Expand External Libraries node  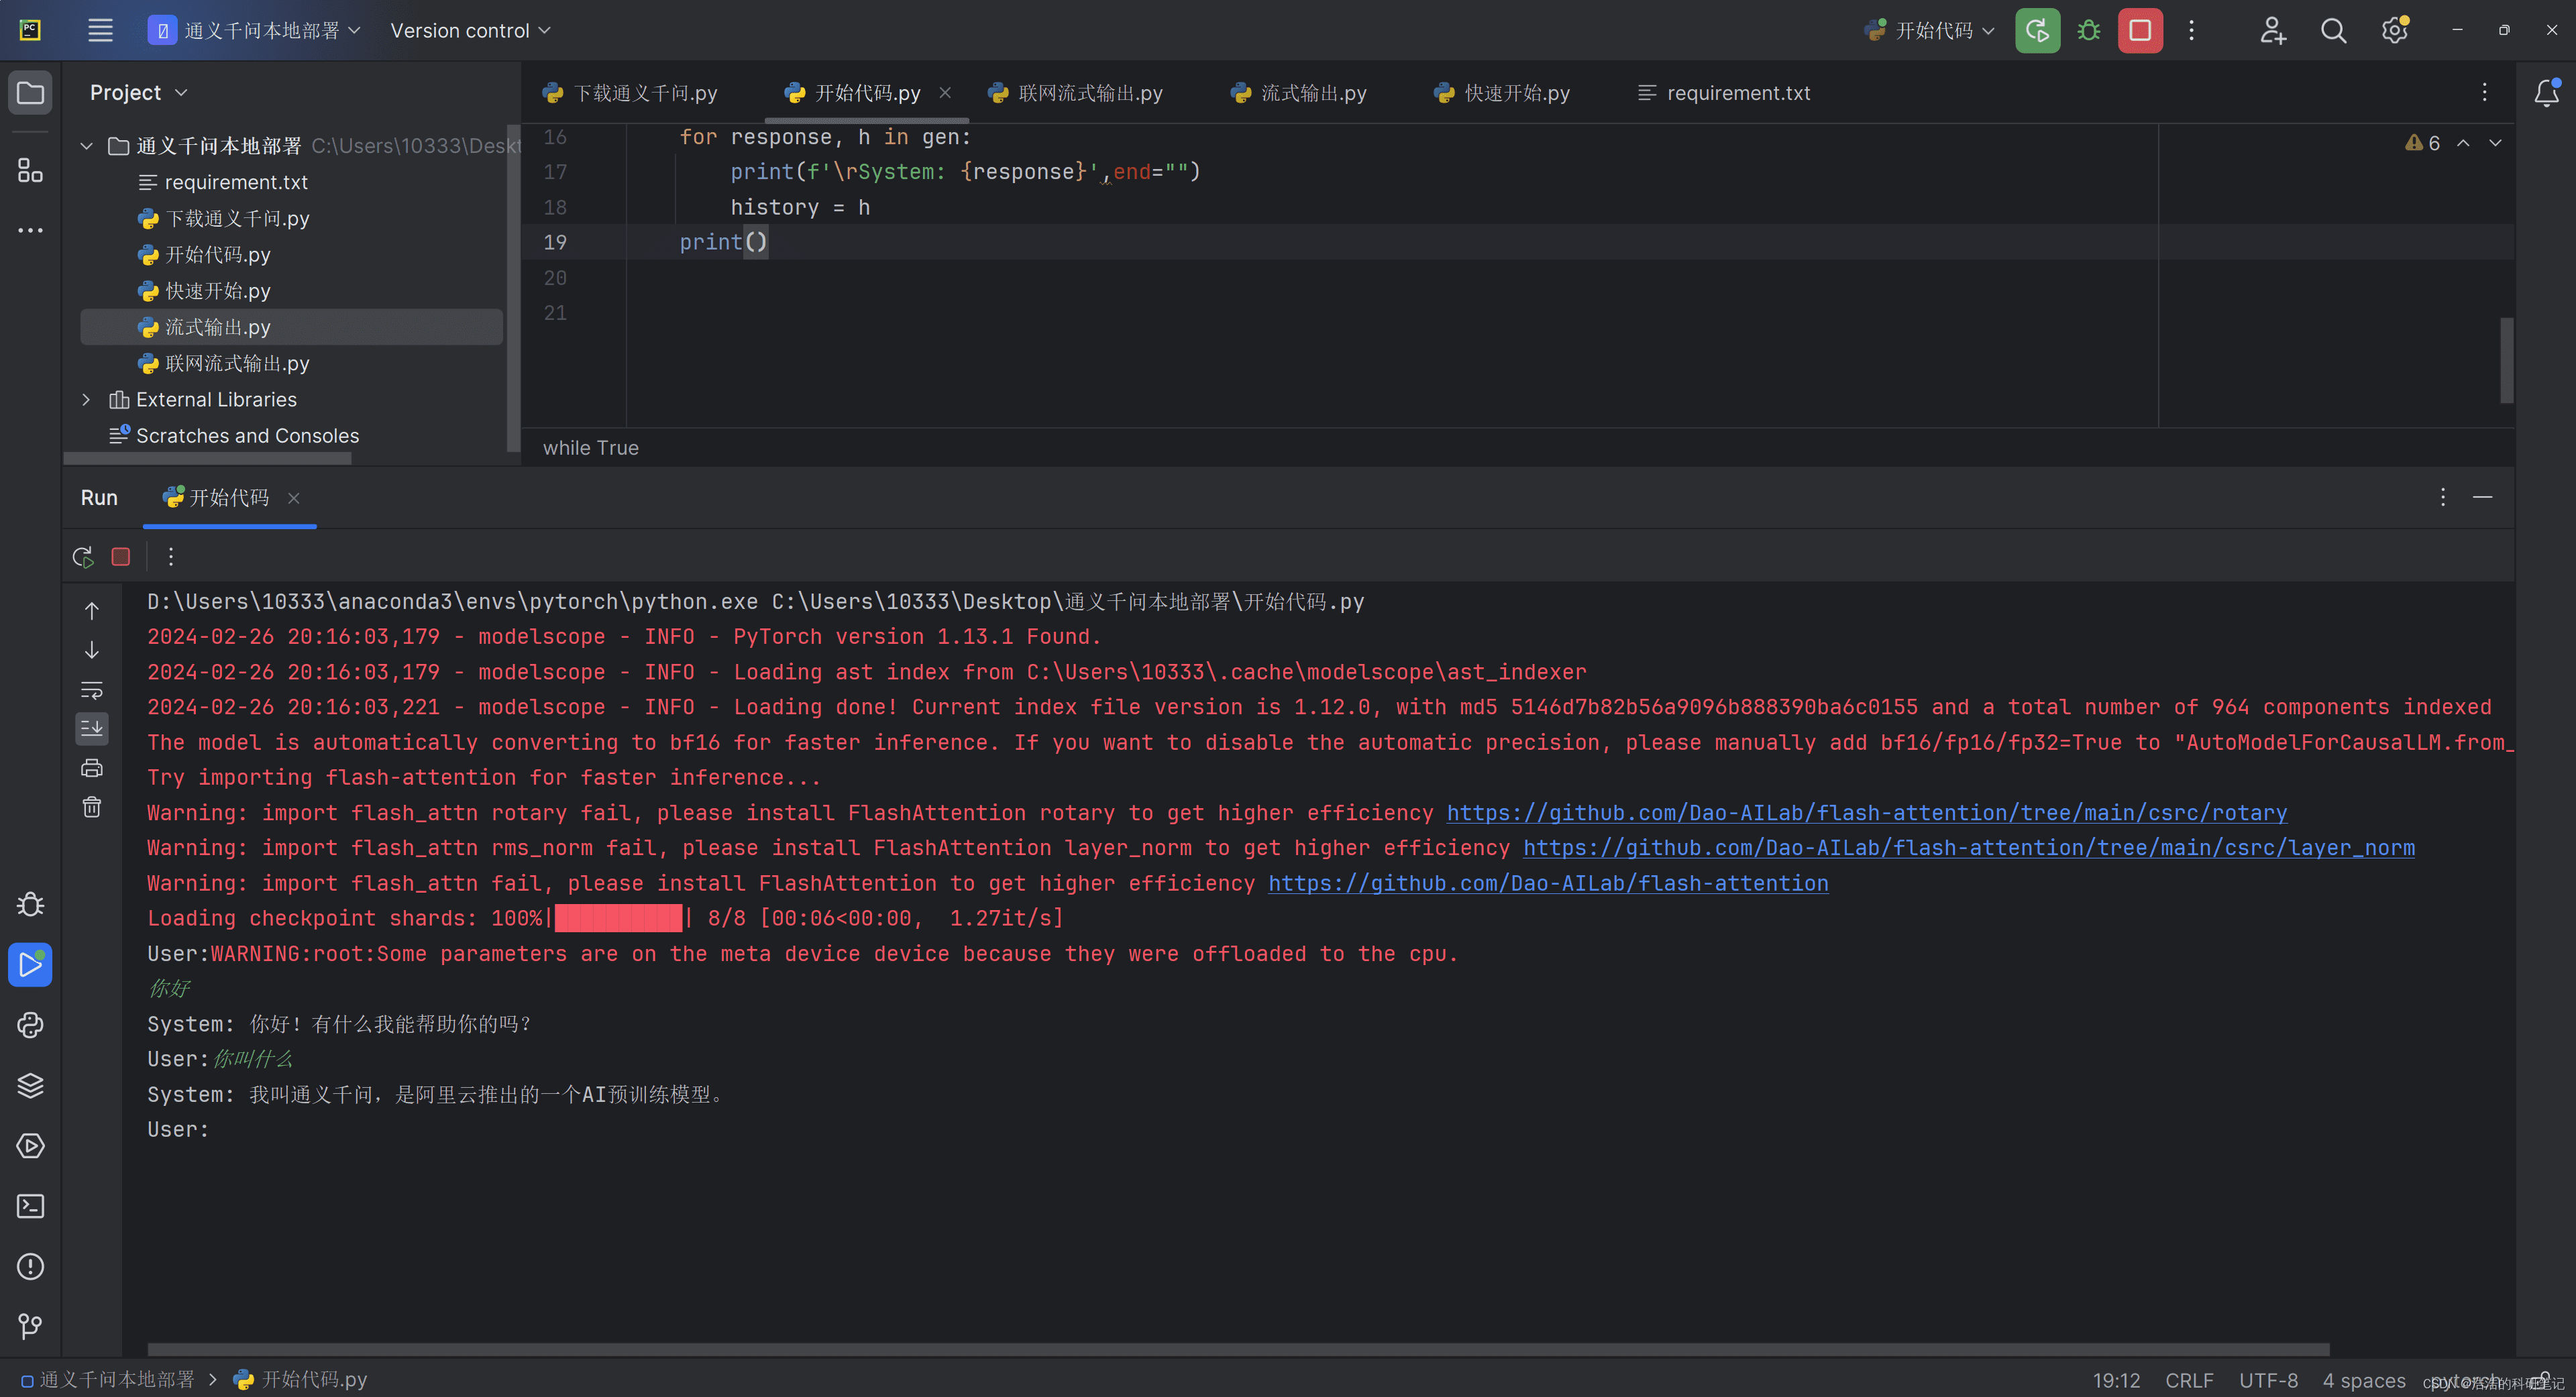tap(87, 400)
